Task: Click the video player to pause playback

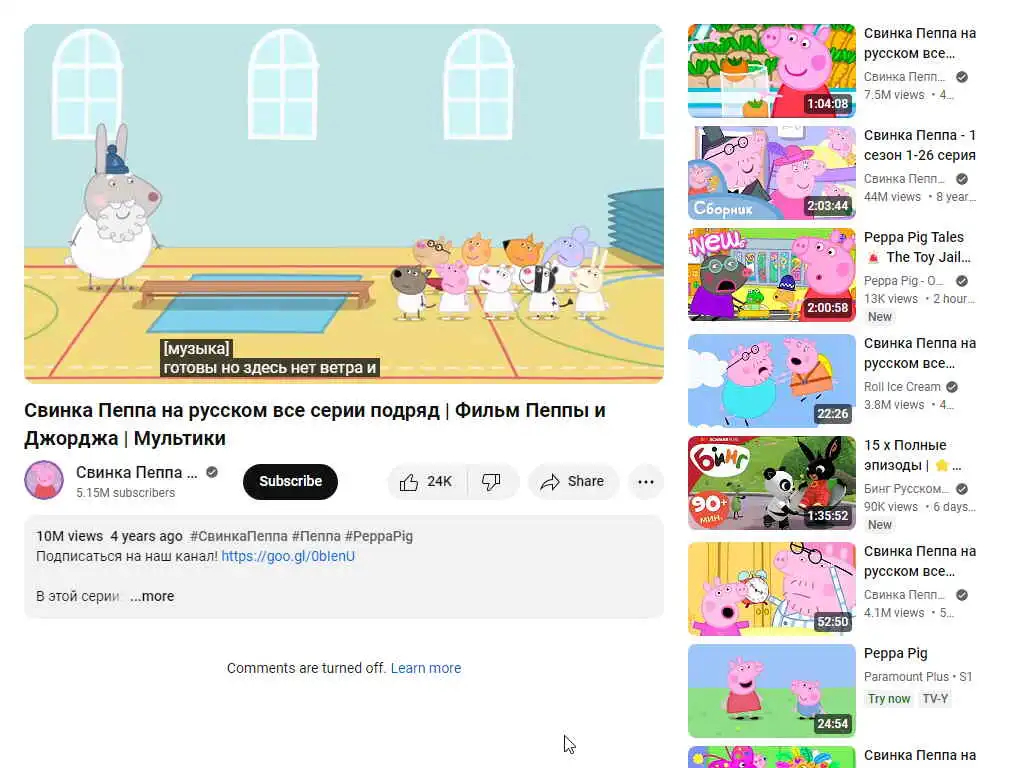Action: pyautogui.click(x=344, y=203)
